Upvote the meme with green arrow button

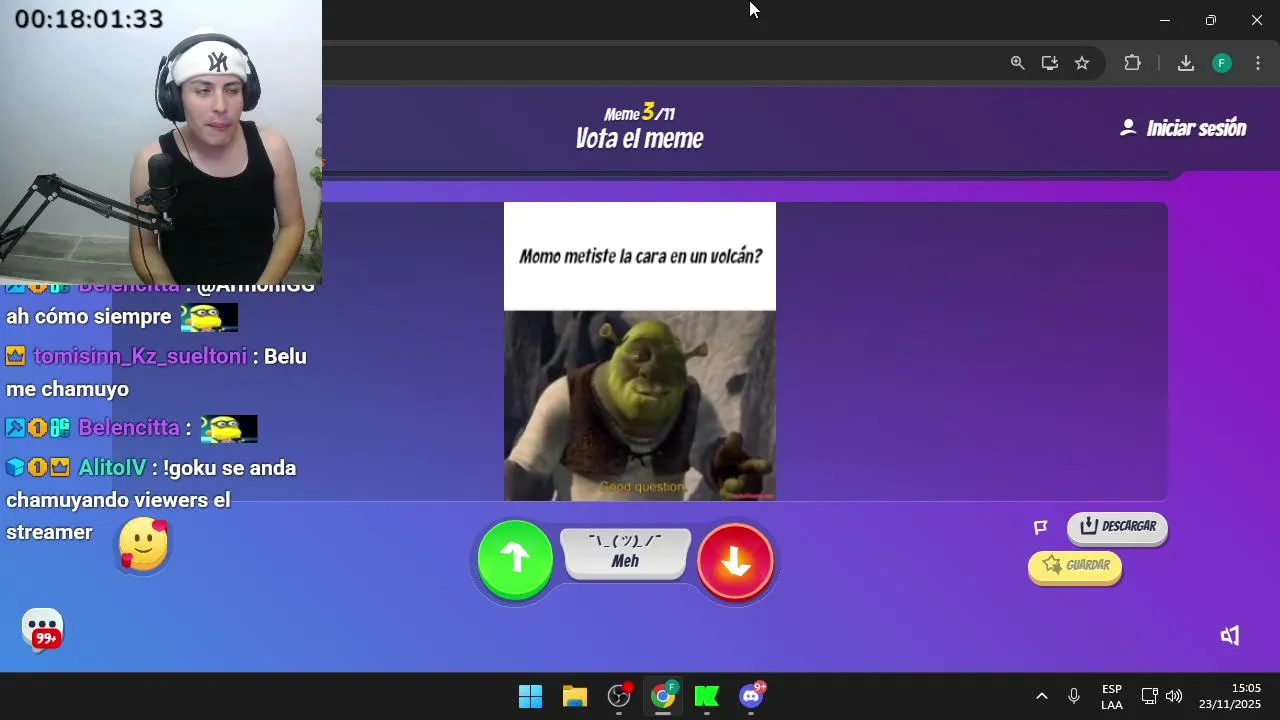point(515,560)
